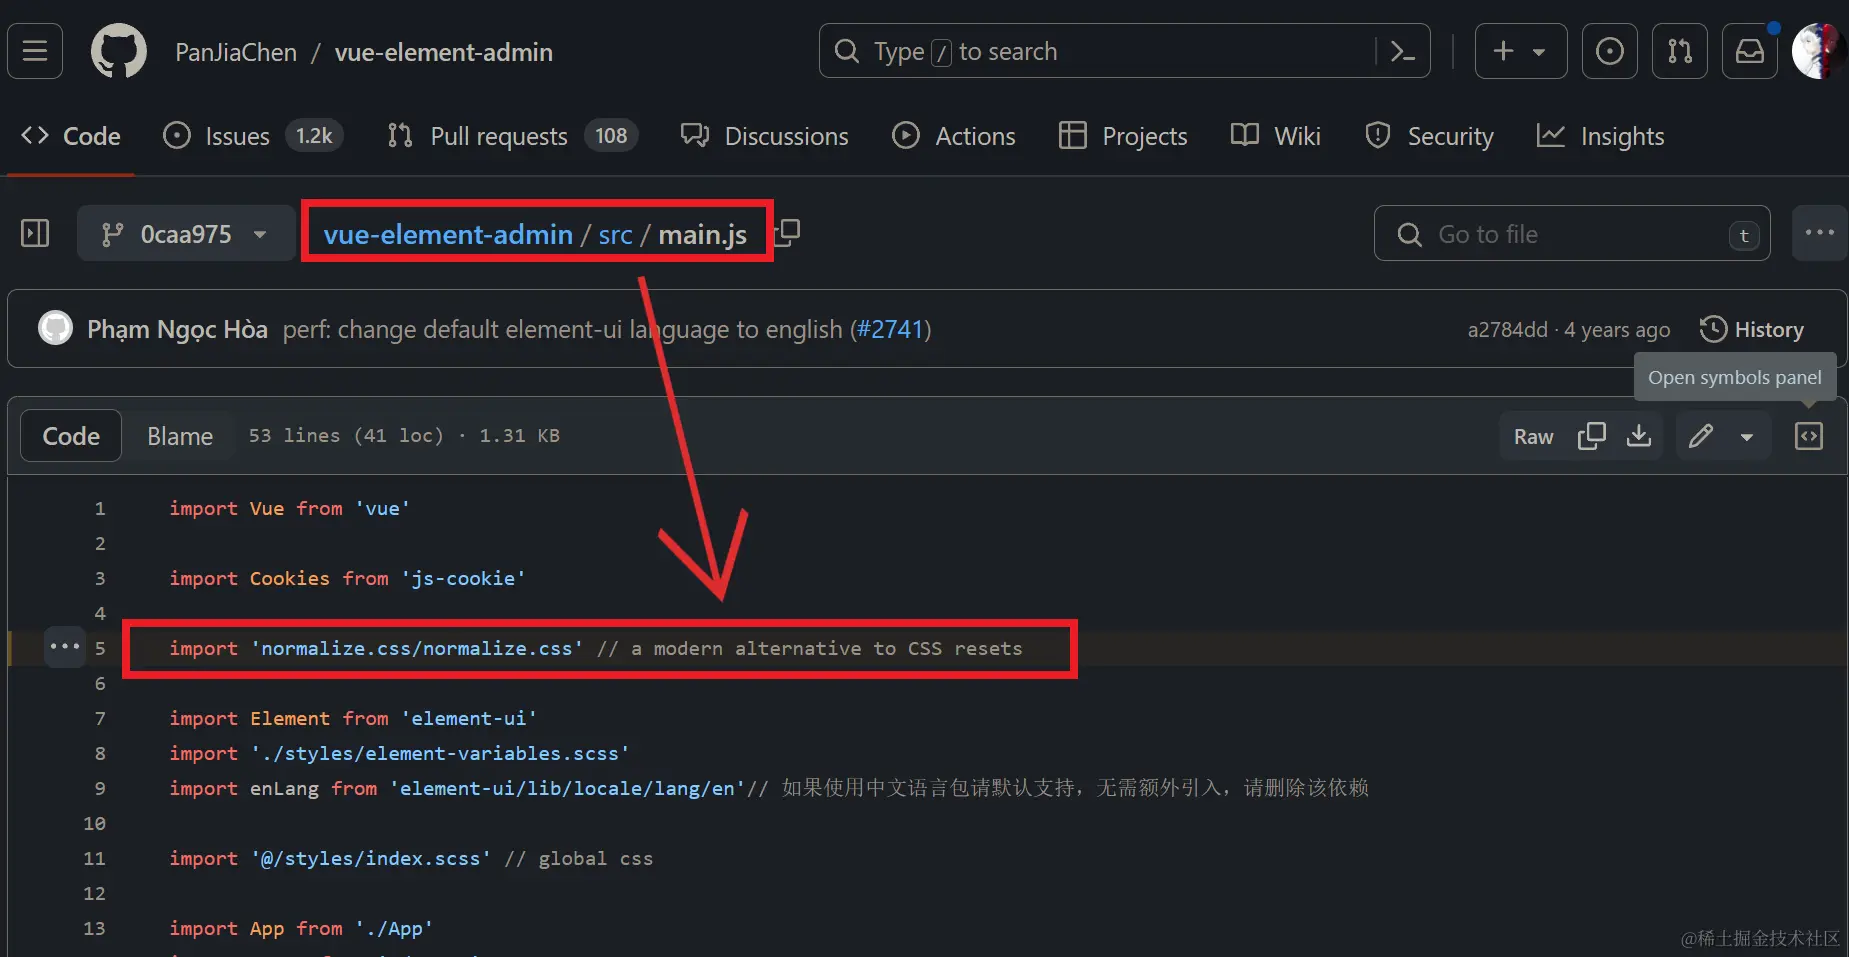The width and height of the screenshot is (1849, 957).
Task: Expand more edit options caret
Action: [x=1747, y=437]
